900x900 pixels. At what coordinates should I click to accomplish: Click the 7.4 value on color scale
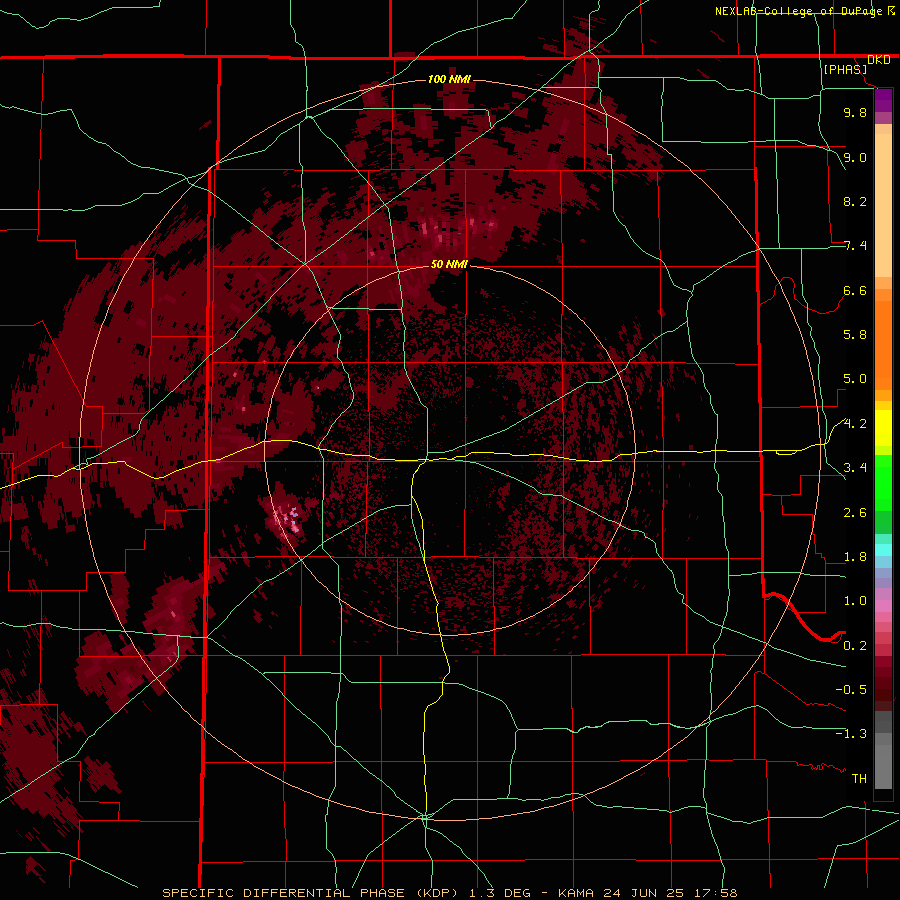855,246
